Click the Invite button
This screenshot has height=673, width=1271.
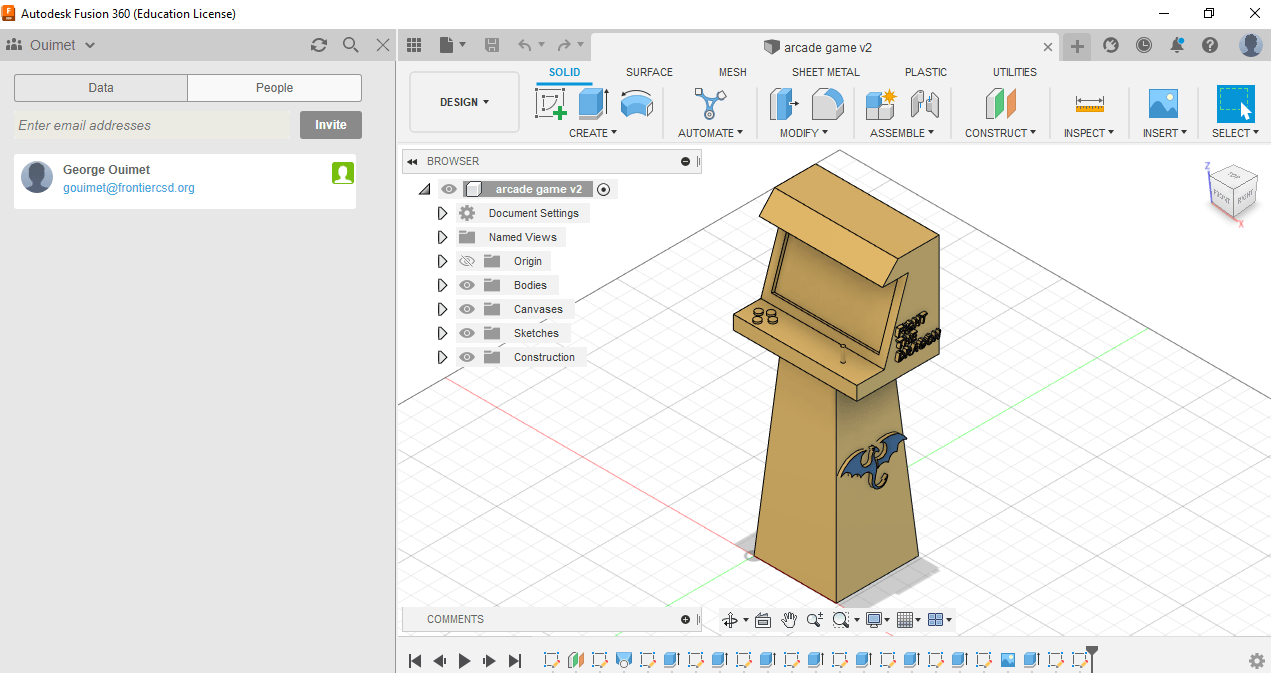(331, 125)
